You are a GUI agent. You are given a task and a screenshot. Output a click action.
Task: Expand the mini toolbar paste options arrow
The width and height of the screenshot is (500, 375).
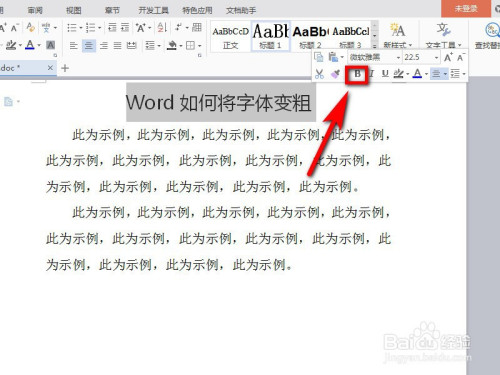click(342, 58)
